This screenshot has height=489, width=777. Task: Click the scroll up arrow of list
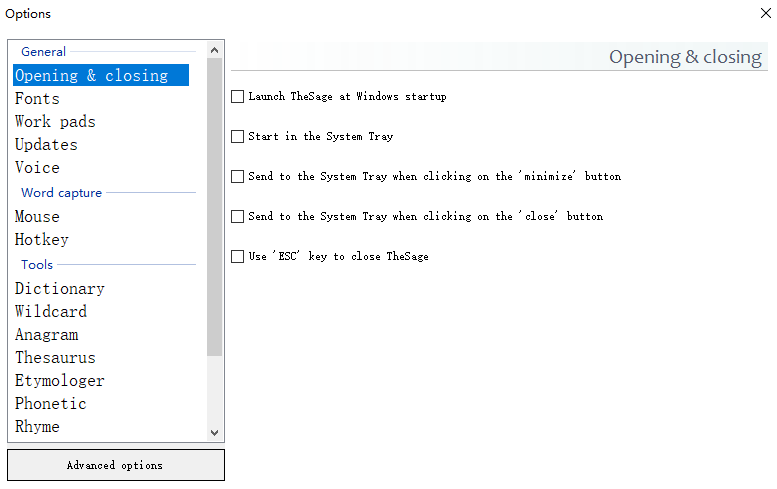(x=215, y=50)
